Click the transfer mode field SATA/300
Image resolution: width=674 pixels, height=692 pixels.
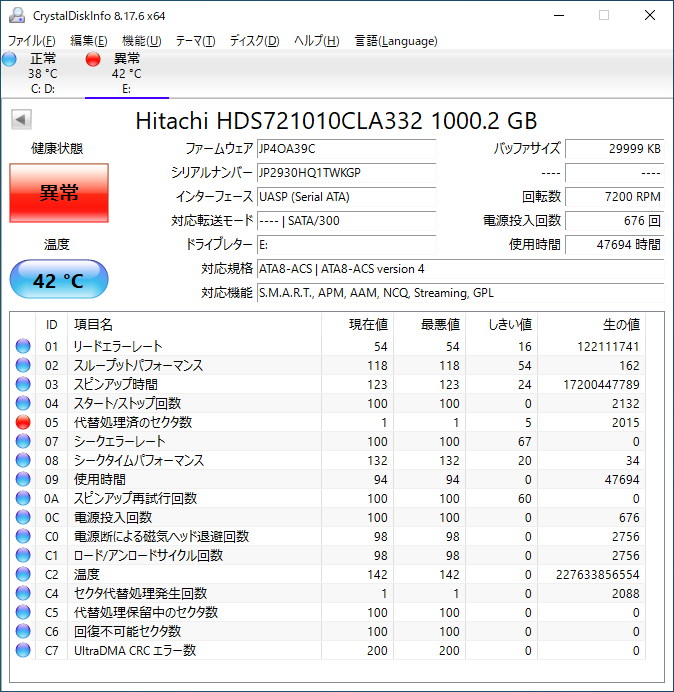346,221
